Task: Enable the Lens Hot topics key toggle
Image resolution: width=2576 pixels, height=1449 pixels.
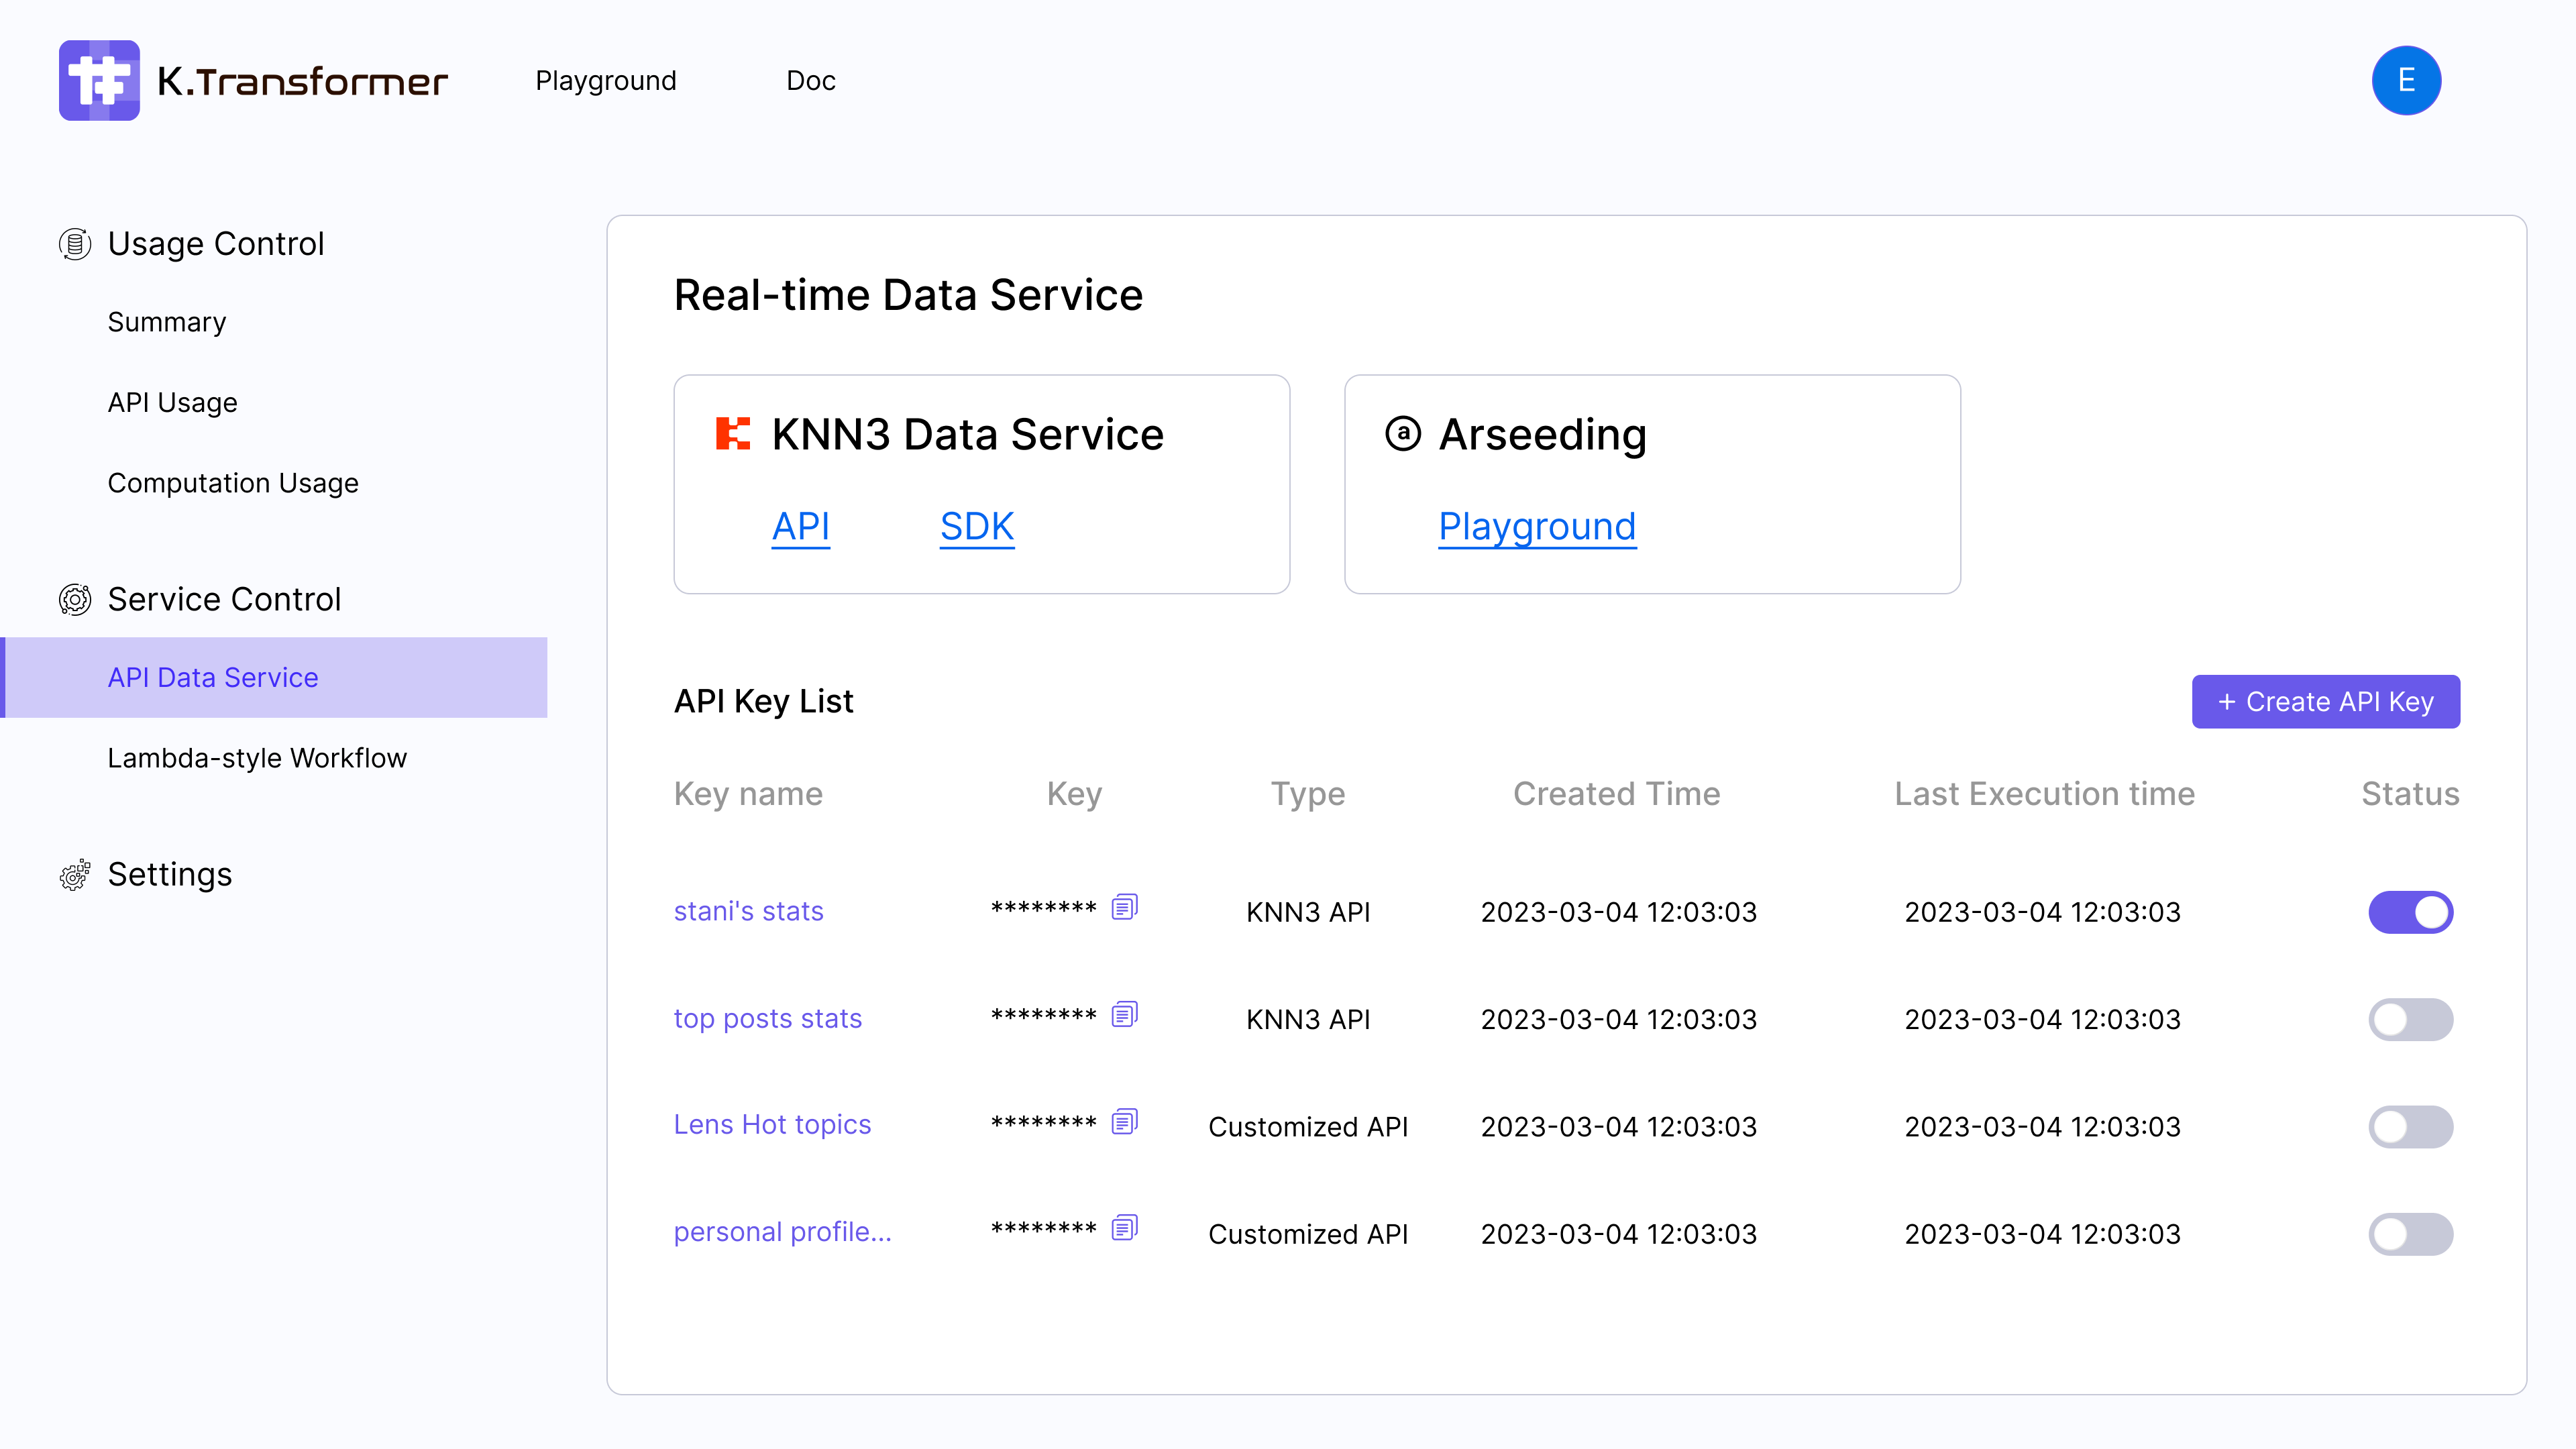Action: [x=2410, y=1127]
